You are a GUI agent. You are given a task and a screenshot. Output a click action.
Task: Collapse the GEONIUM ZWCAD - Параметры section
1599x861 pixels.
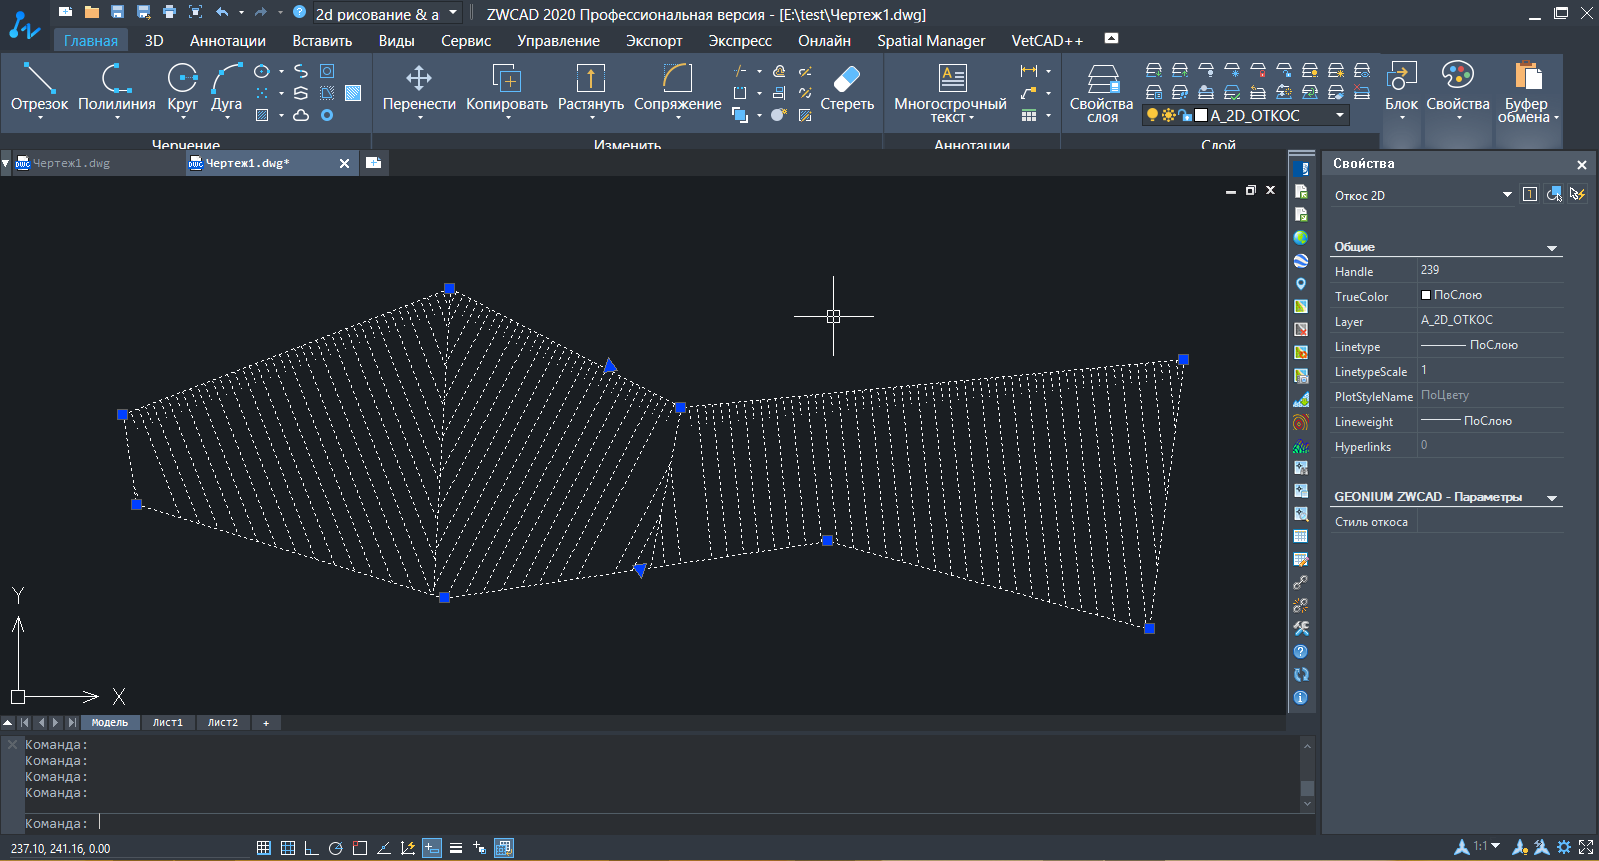(1552, 498)
